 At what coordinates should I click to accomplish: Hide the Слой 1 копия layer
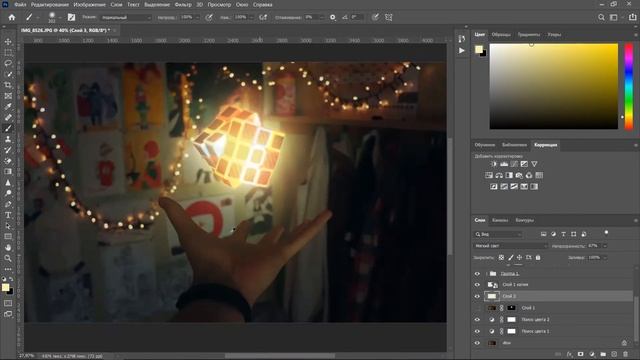pos(477,285)
